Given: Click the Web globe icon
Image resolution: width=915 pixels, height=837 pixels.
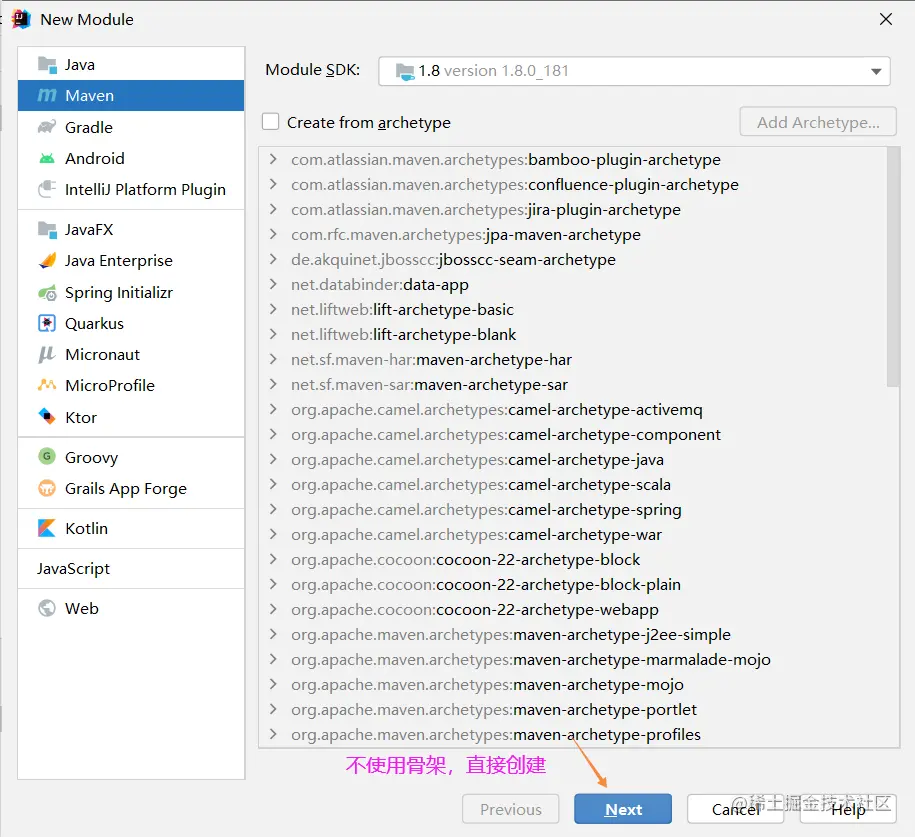Looking at the screenshot, I should tap(47, 608).
